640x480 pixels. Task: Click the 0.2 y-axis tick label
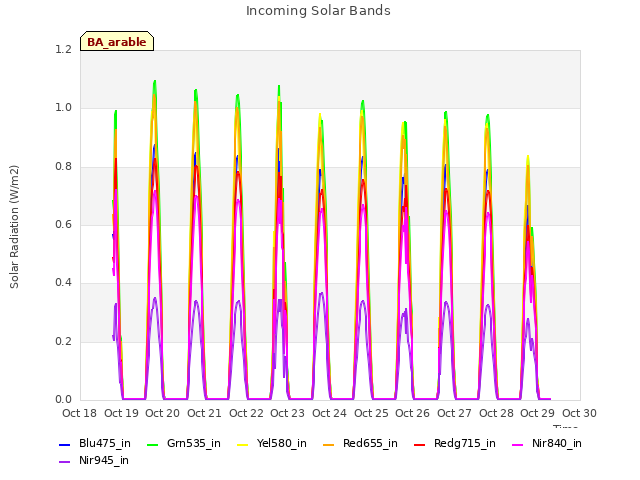pos(63,342)
